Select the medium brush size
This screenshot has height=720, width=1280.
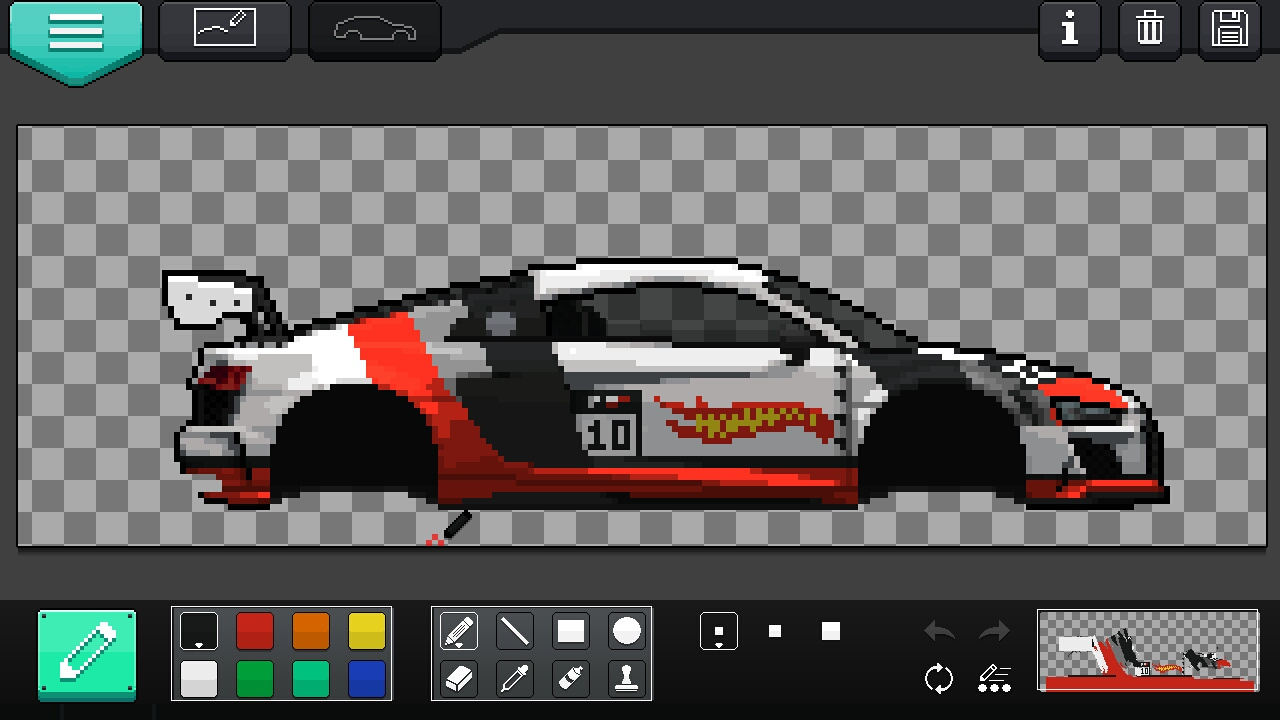775,631
